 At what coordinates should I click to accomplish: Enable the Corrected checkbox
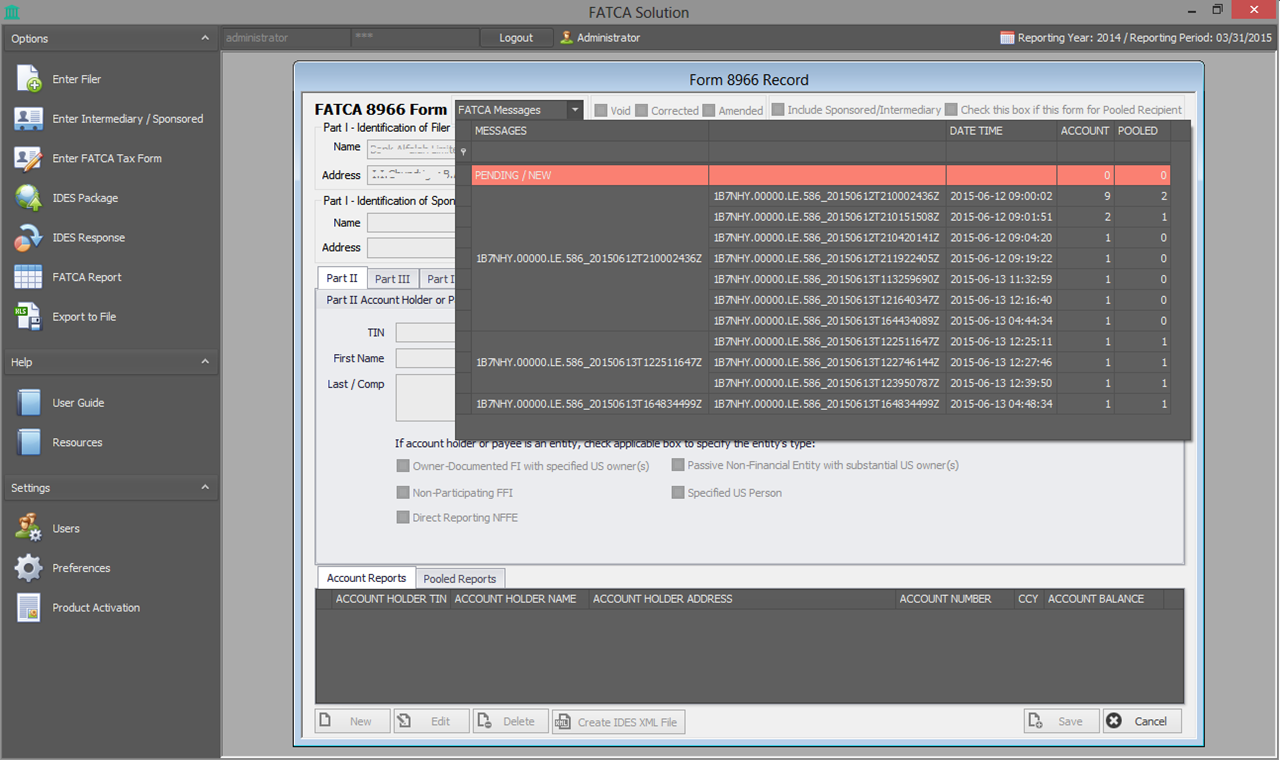(642, 110)
